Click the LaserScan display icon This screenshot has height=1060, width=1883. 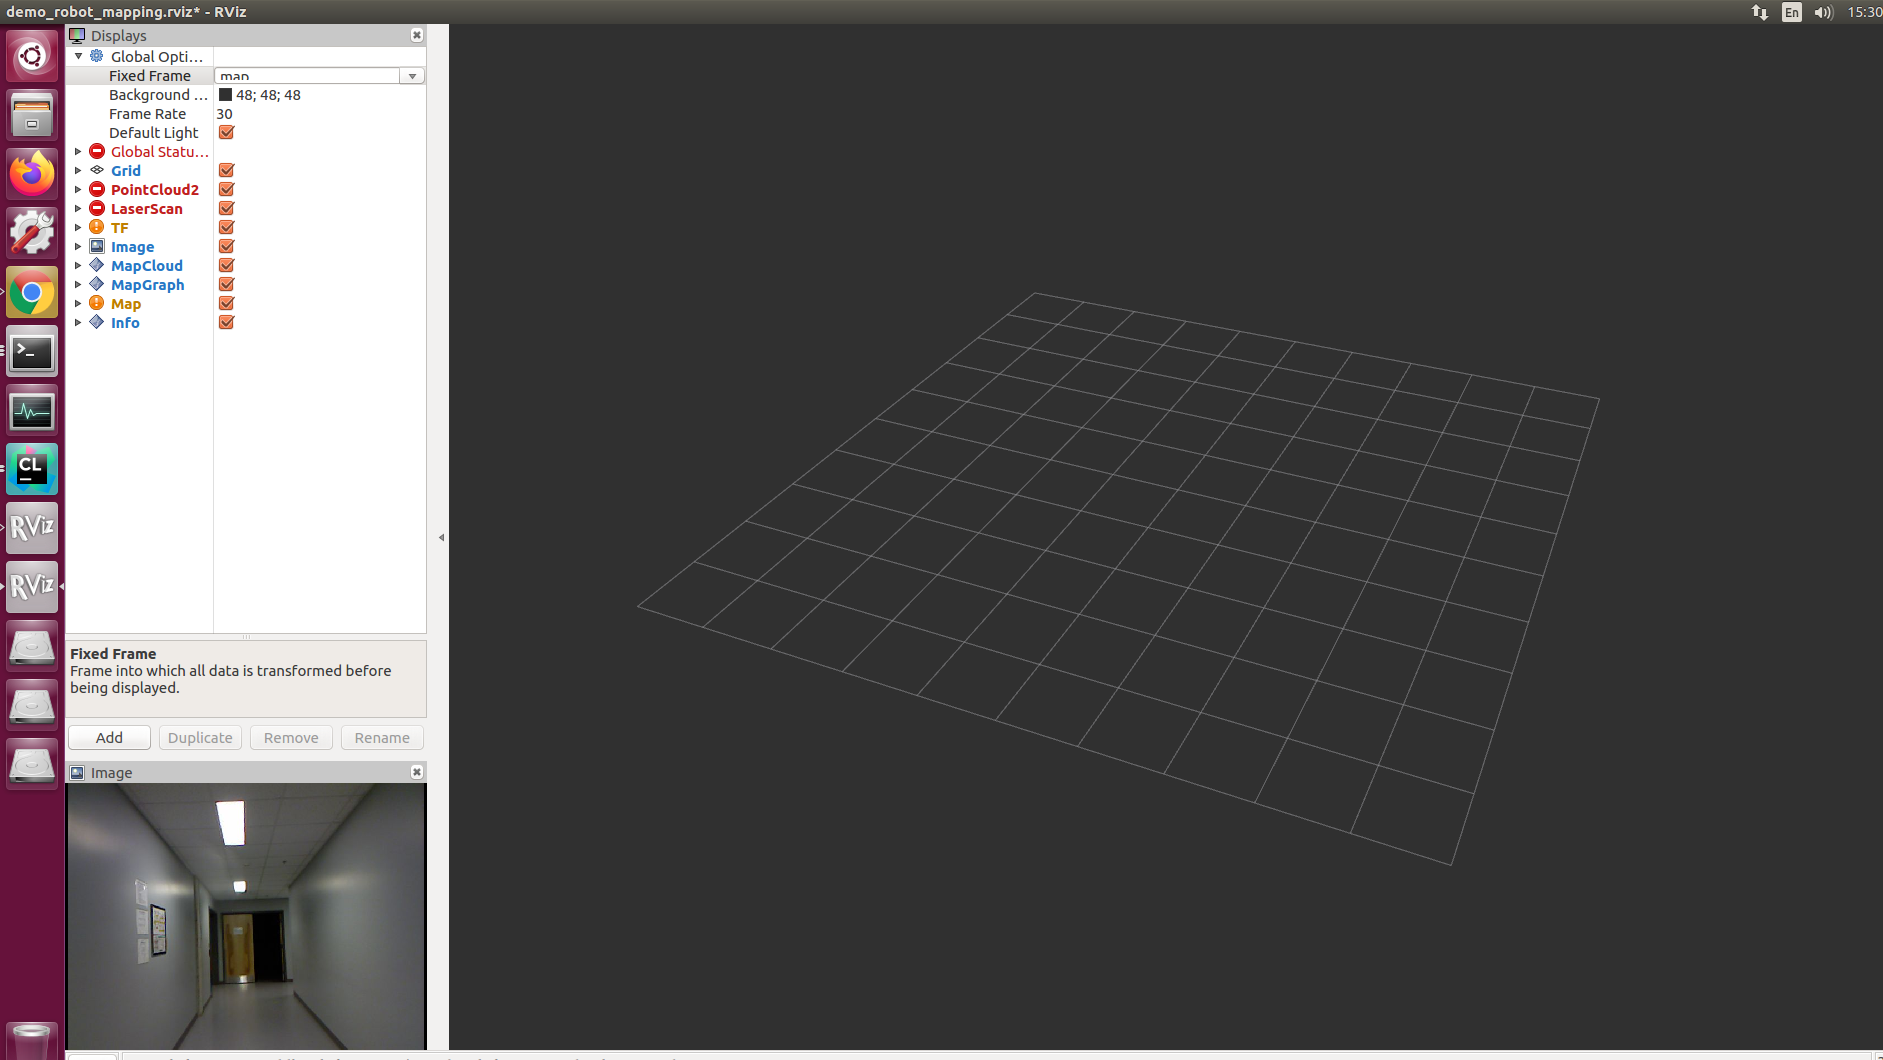[96, 208]
